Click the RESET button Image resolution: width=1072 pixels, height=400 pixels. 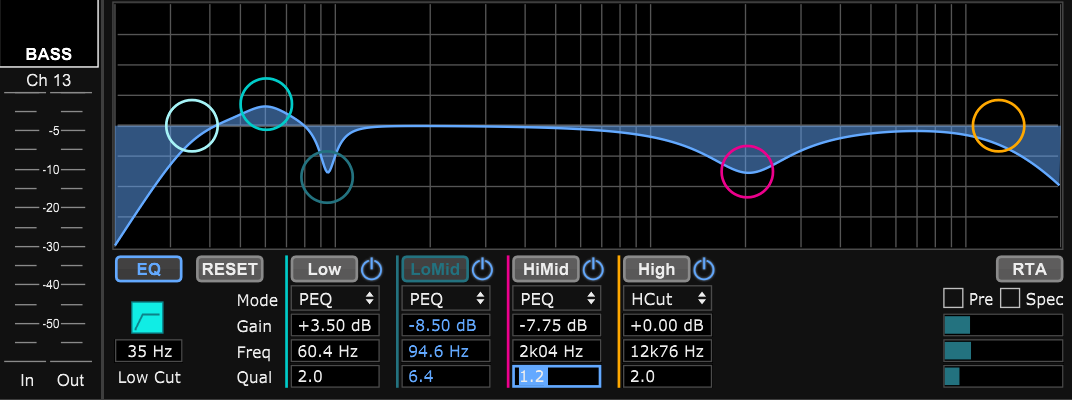(229, 269)
